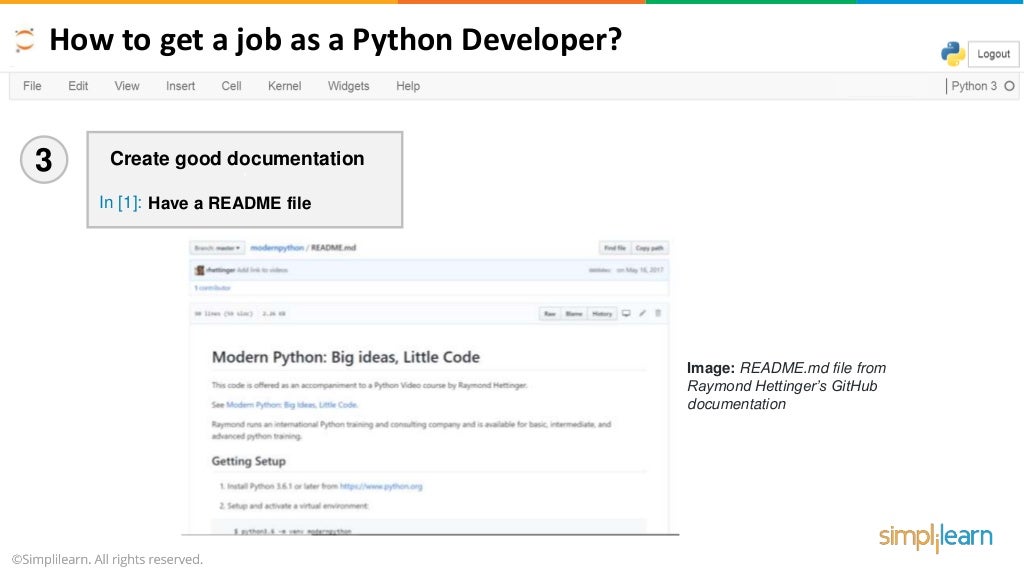Open the rhettinger author link

coord(220,270)
